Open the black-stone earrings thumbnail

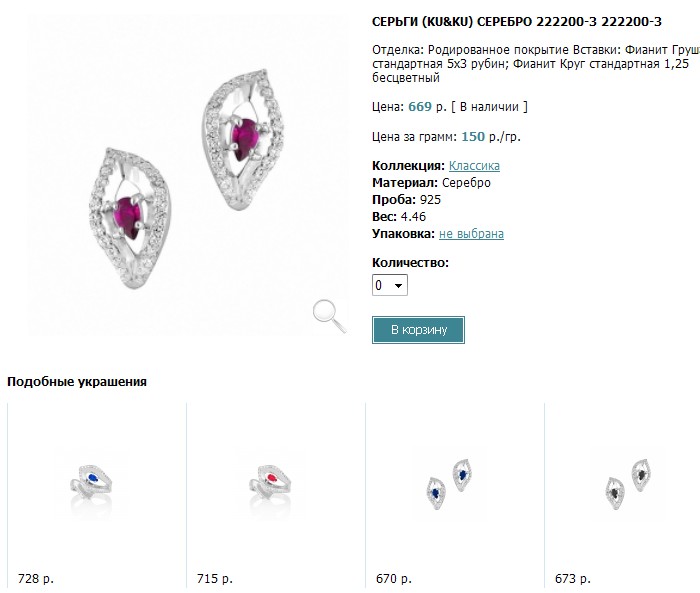pyautogui.click(x=627, y=484)
